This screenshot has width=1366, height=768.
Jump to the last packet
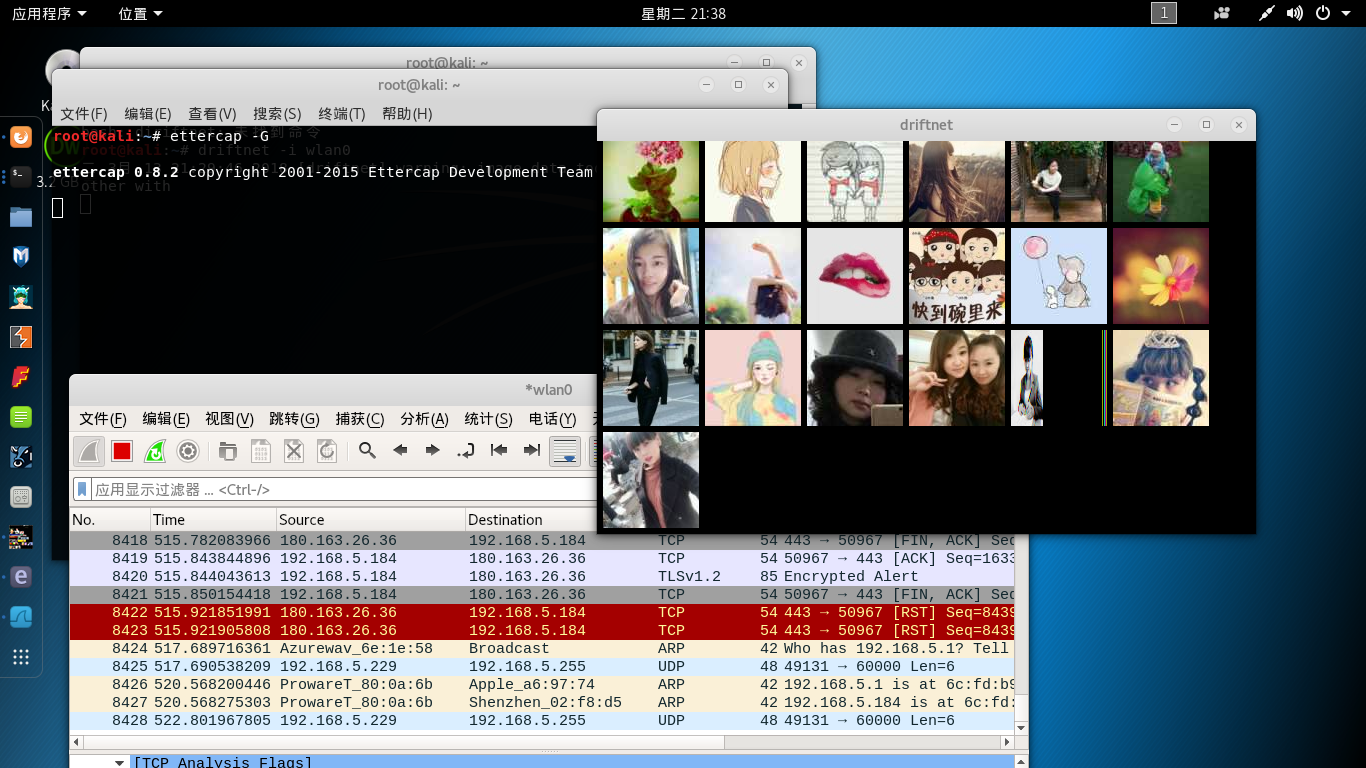tap(531, 451)
